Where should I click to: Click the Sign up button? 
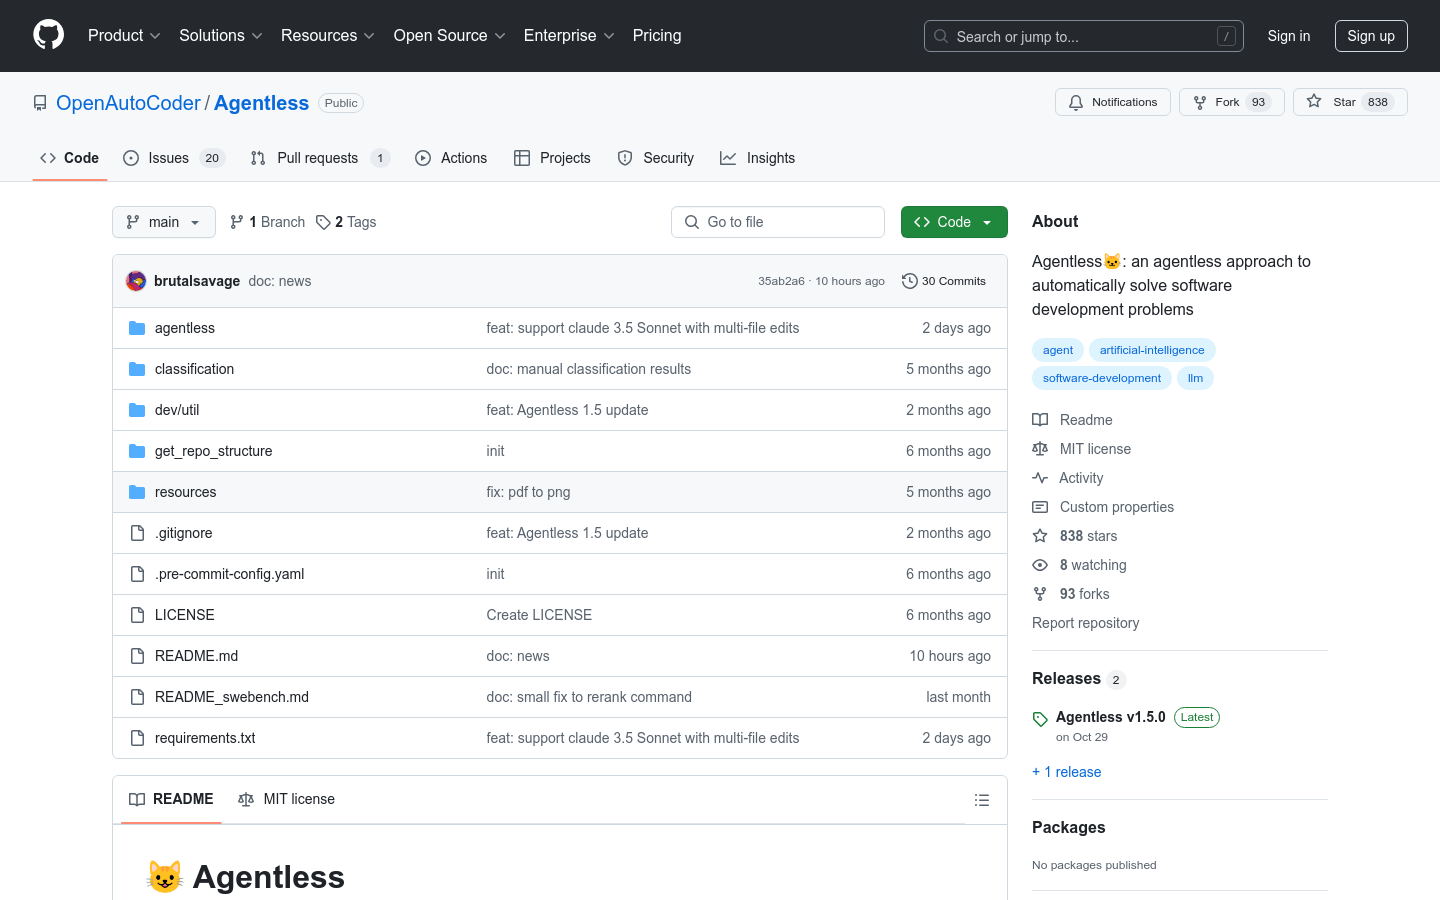1371,36
